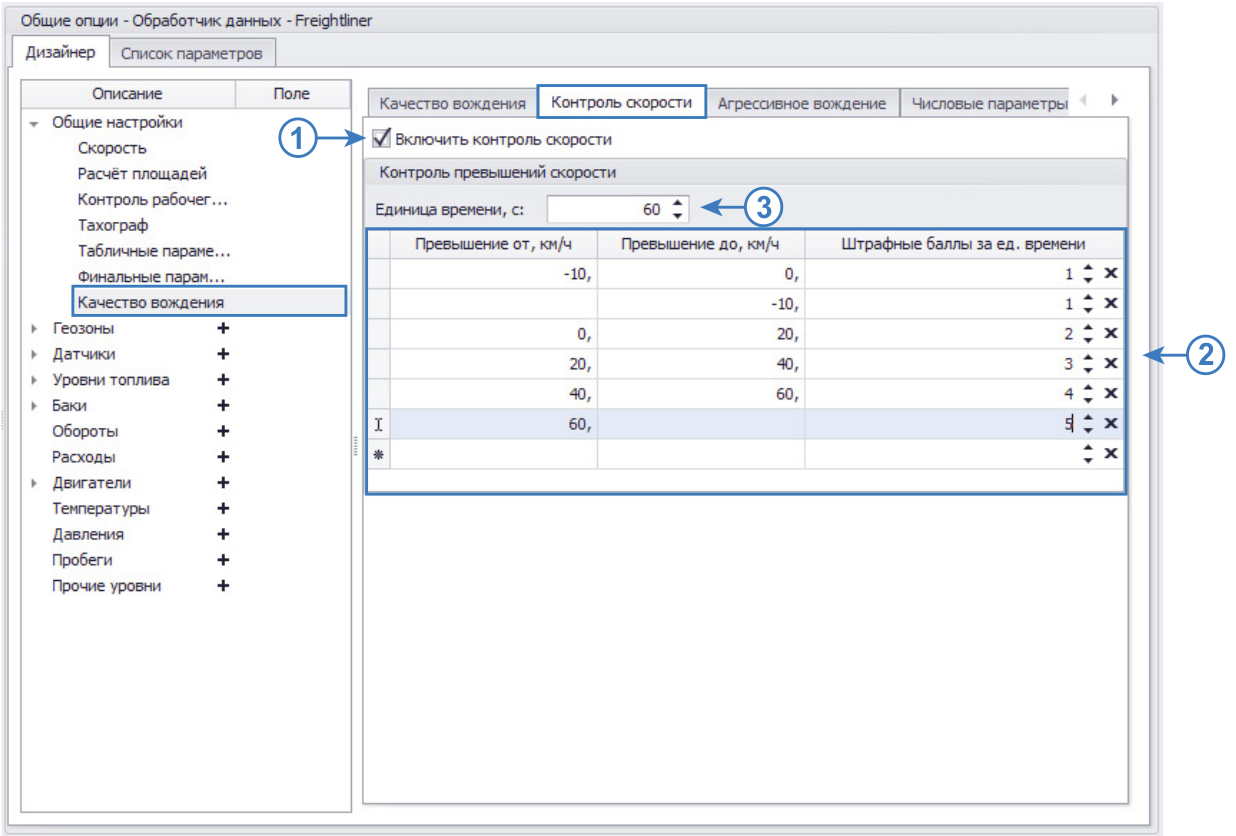
Task: Remove the row starting at 60 km/h
Action: (1110, 424)
